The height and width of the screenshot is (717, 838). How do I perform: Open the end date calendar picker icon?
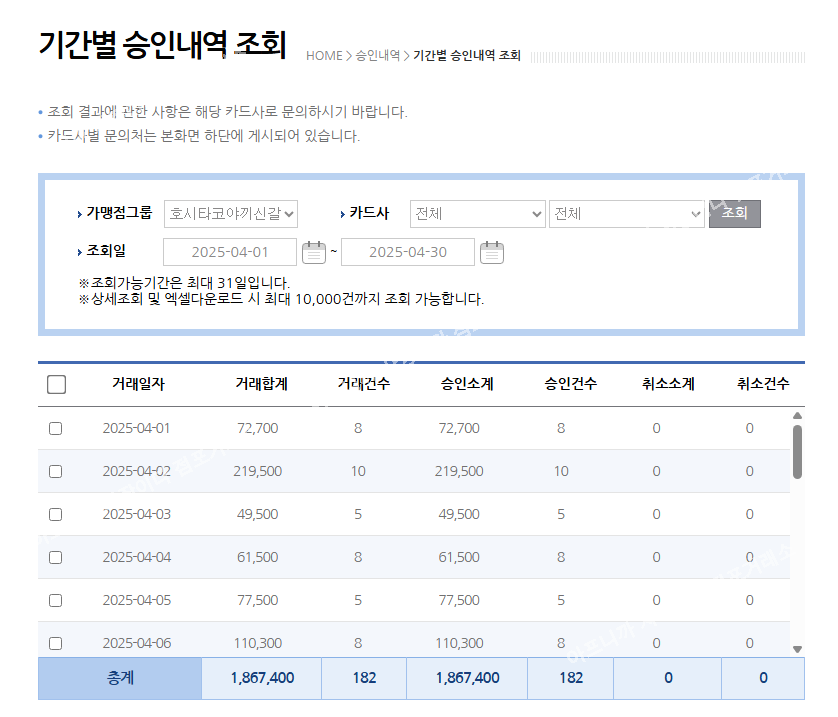[492, 252]
